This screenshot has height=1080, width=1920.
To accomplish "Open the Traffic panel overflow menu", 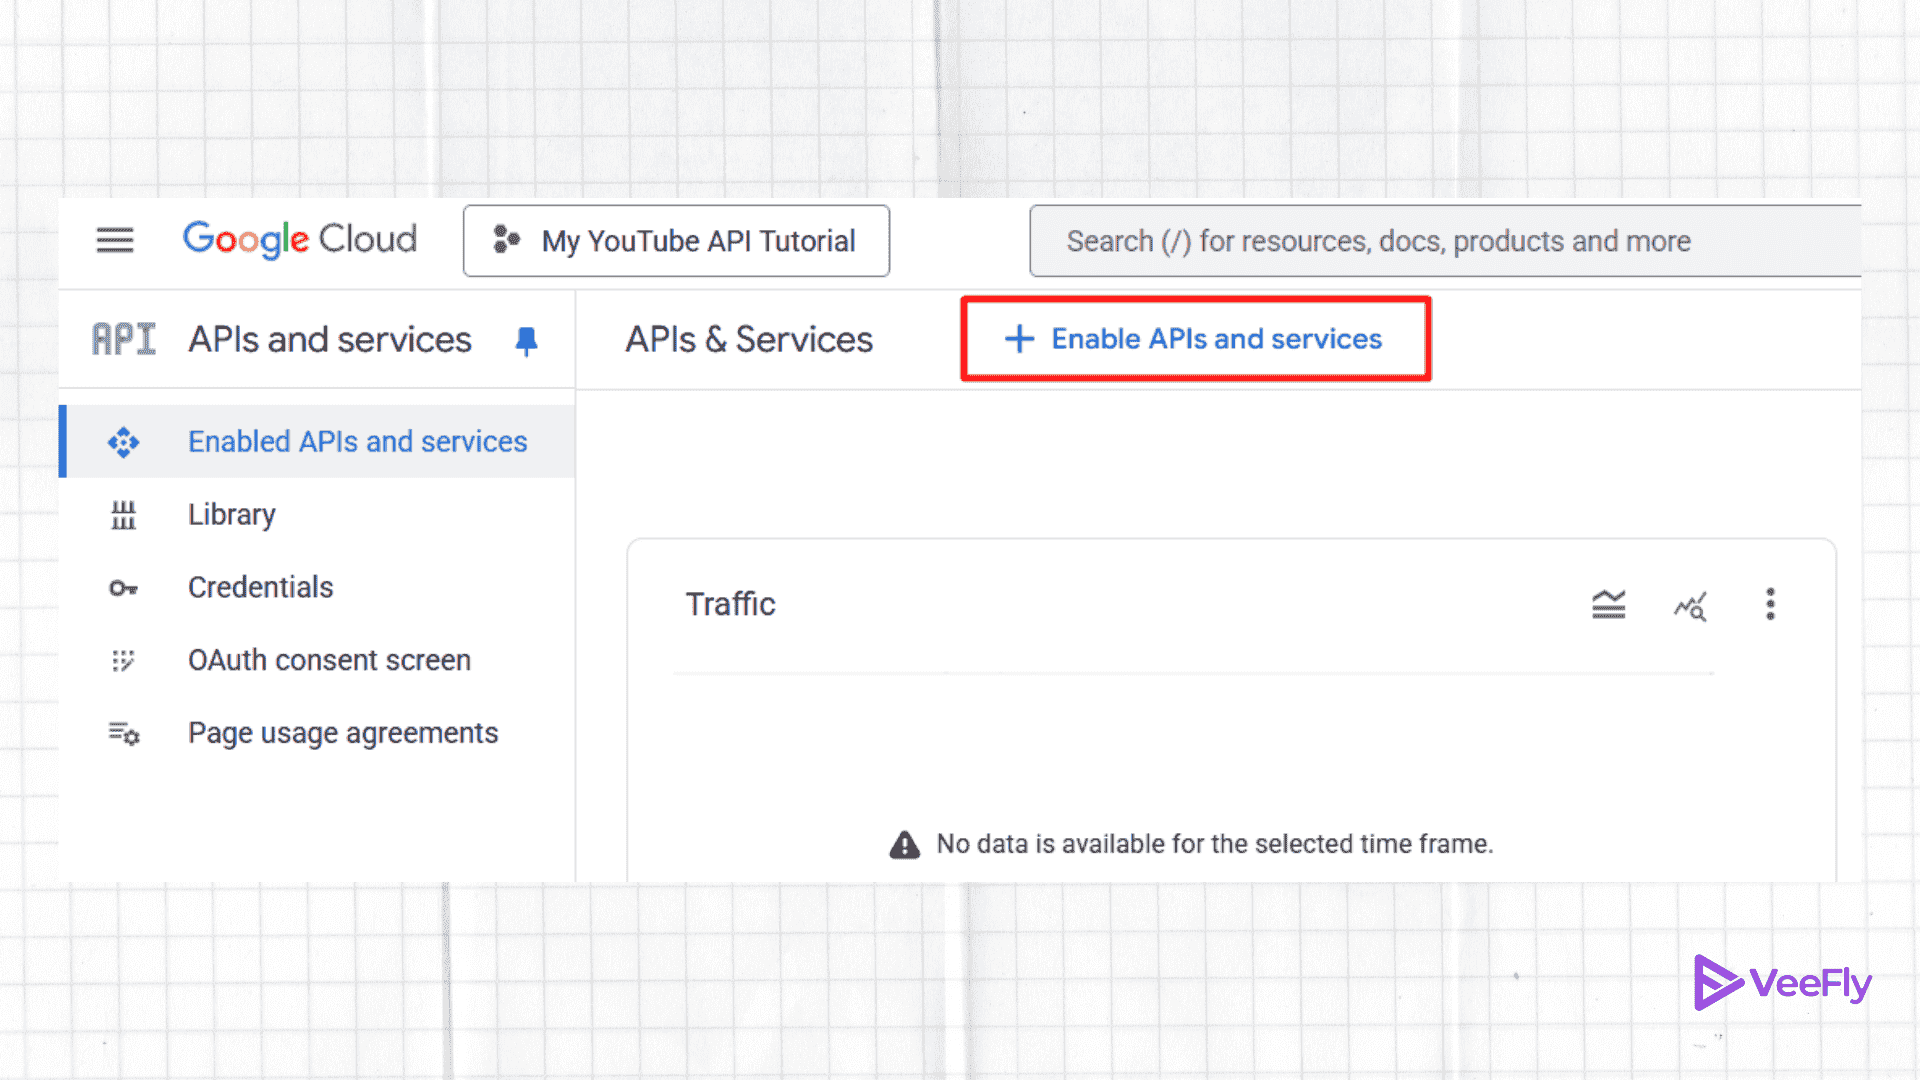I will point(1770,603).
